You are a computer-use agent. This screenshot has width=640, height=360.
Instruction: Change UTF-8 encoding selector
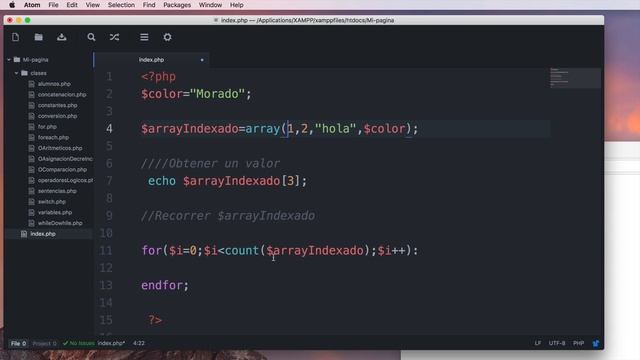(x=557, y=343)
